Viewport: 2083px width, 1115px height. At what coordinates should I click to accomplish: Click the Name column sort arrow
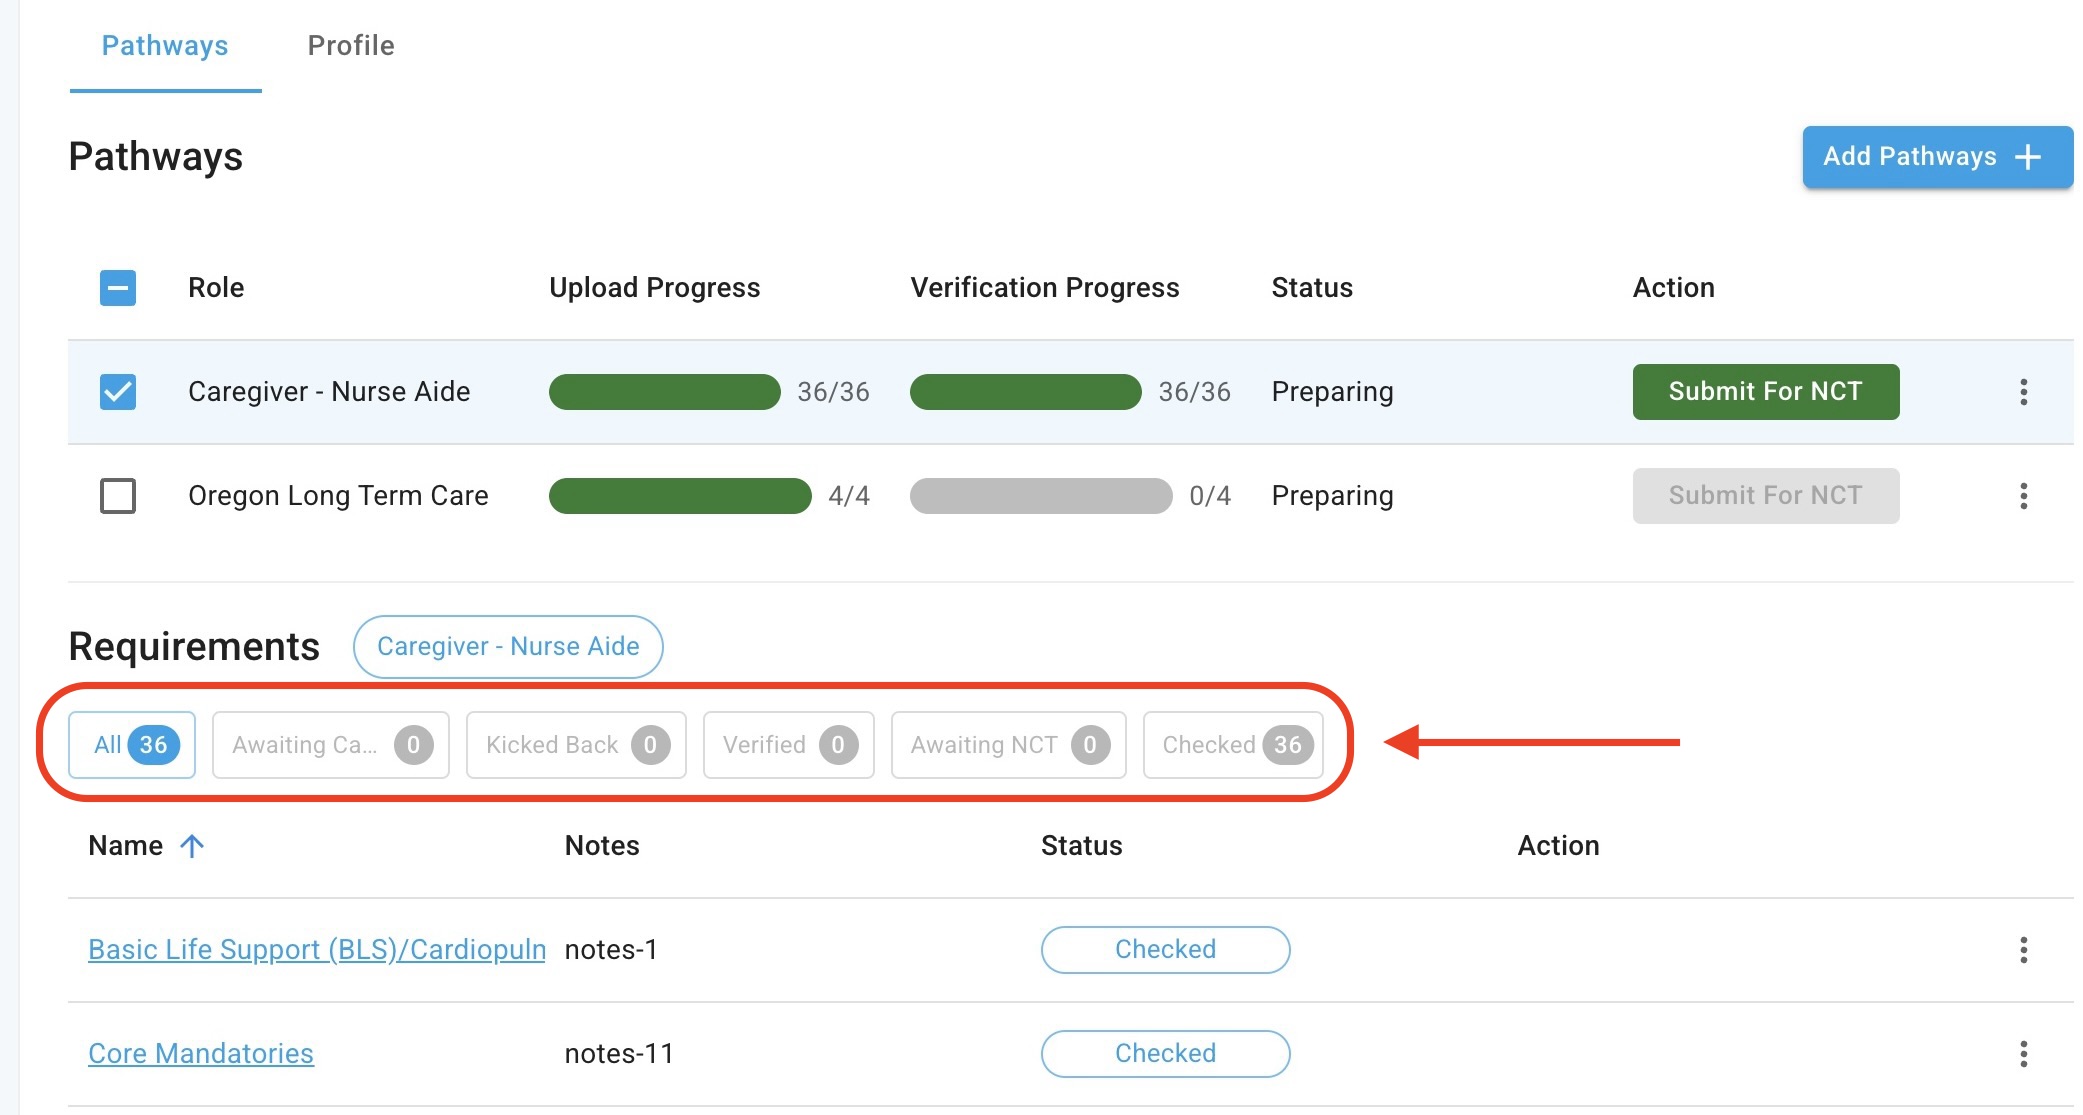[x=192, y=846]
